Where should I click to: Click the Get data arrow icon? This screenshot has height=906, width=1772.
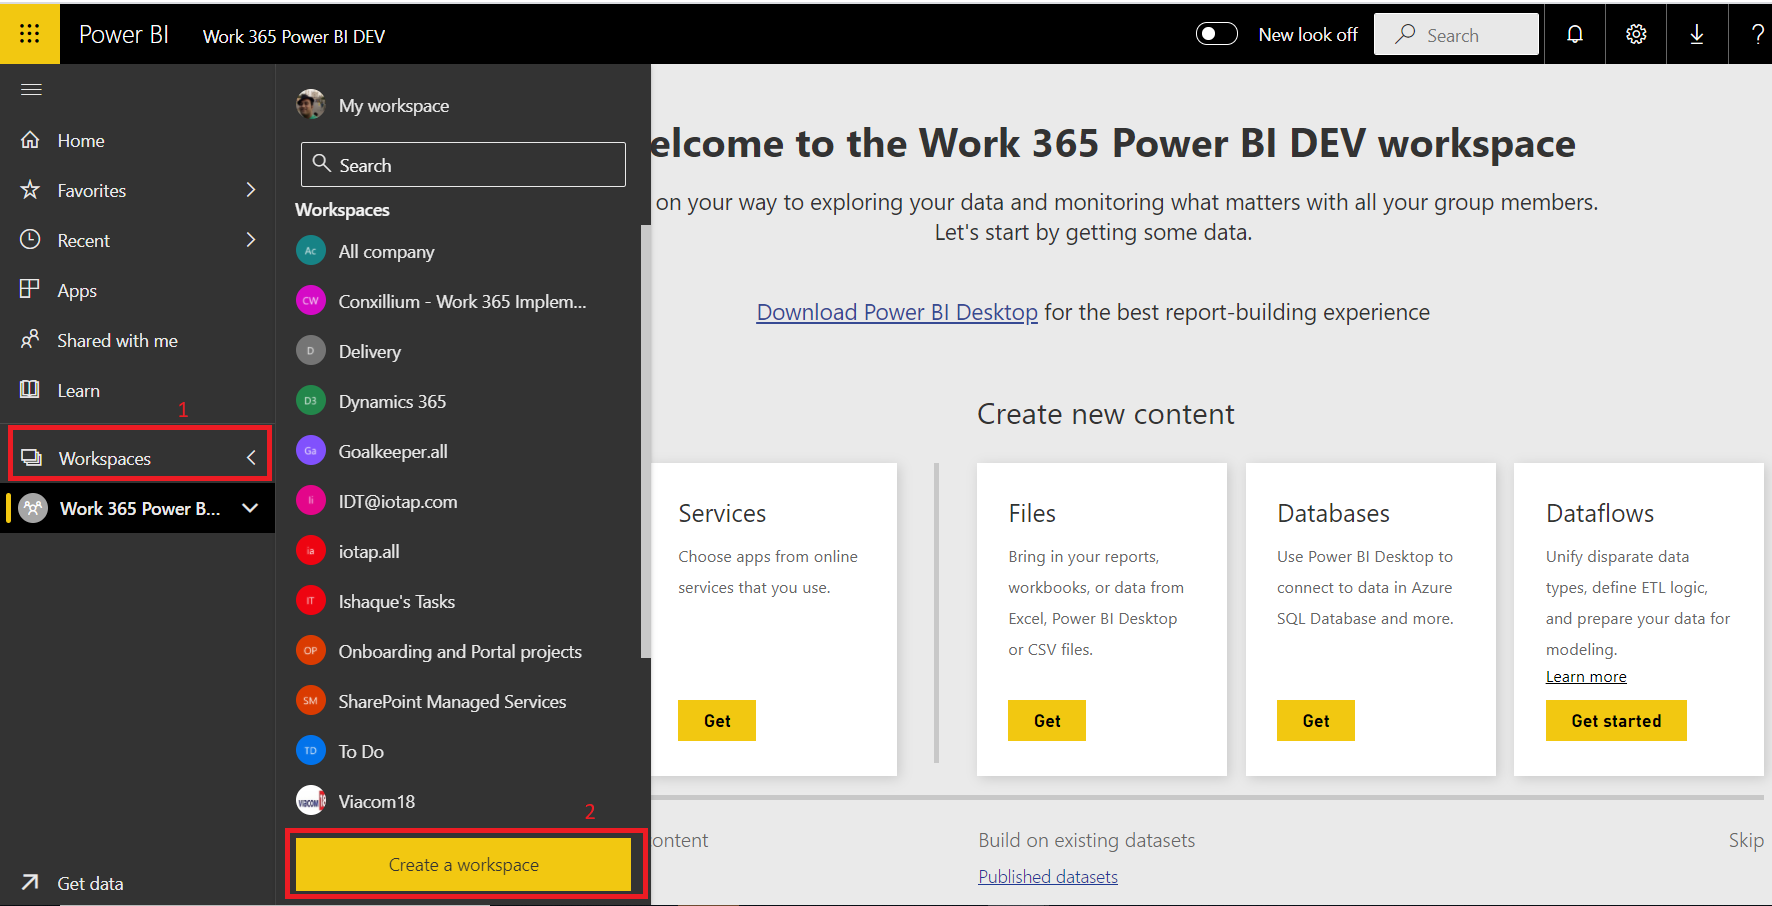pos(31,882)
